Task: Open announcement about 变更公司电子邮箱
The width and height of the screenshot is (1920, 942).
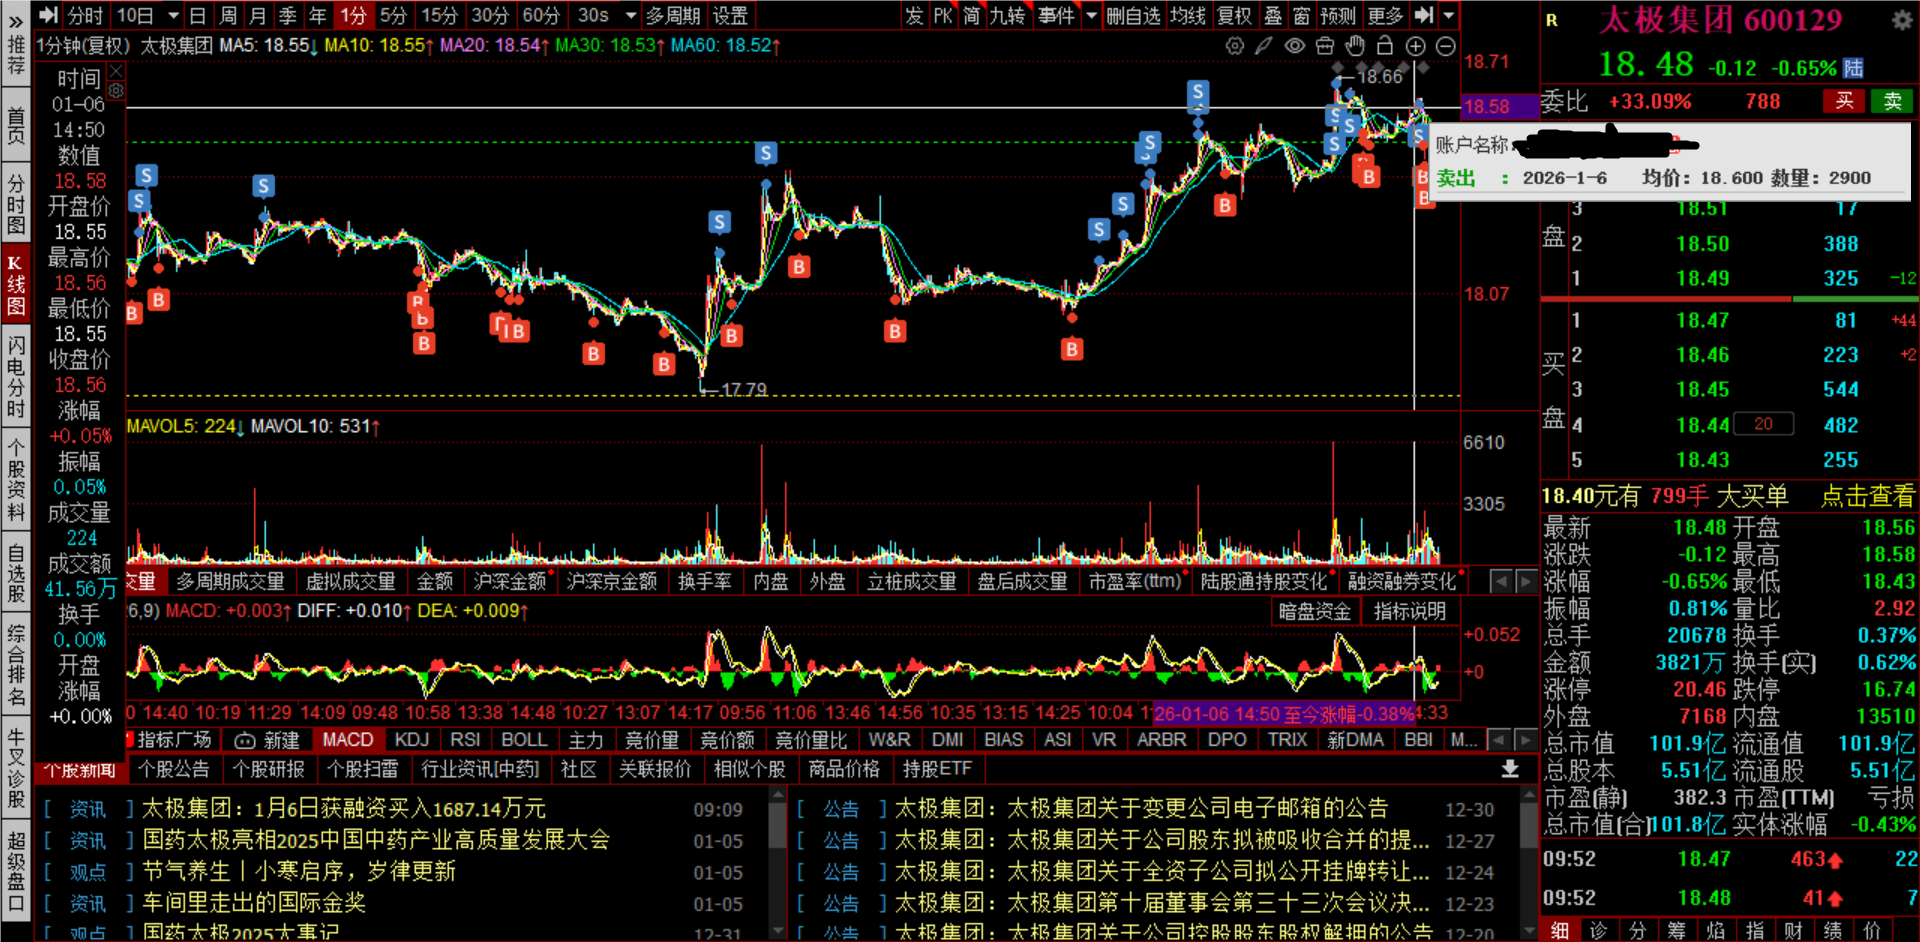Action: 1141,809
